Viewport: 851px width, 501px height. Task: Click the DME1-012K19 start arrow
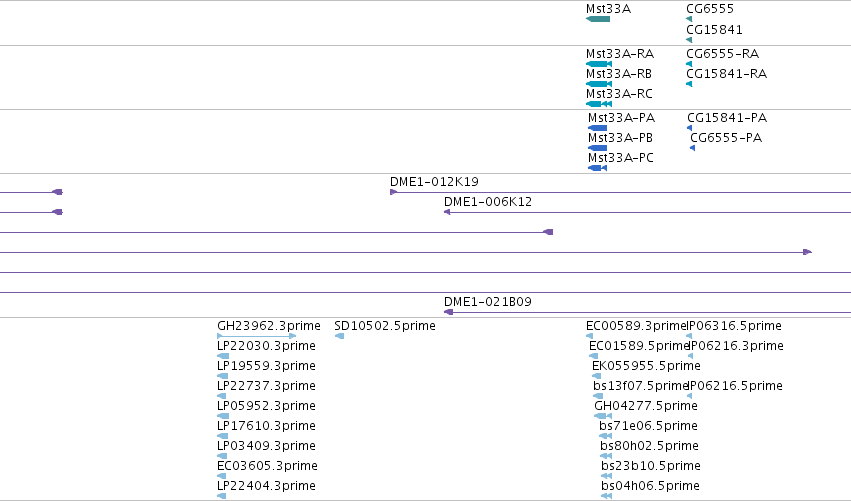(x=393, y=192)
